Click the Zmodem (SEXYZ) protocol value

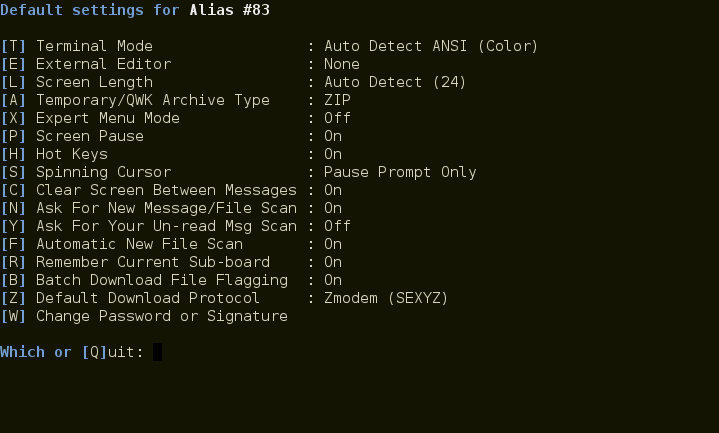[386, 298]
